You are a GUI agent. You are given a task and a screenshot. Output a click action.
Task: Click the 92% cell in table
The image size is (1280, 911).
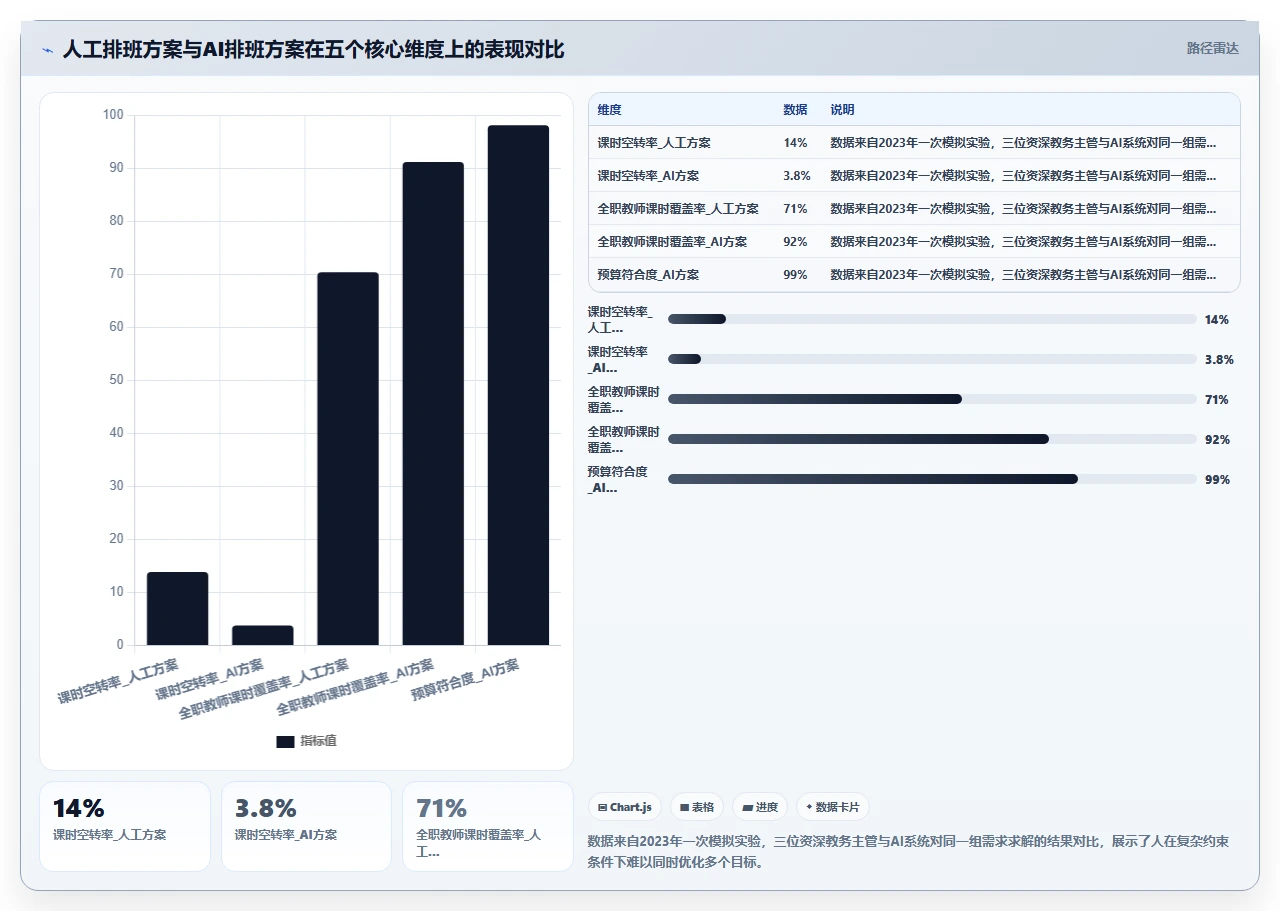pos(795,242)
